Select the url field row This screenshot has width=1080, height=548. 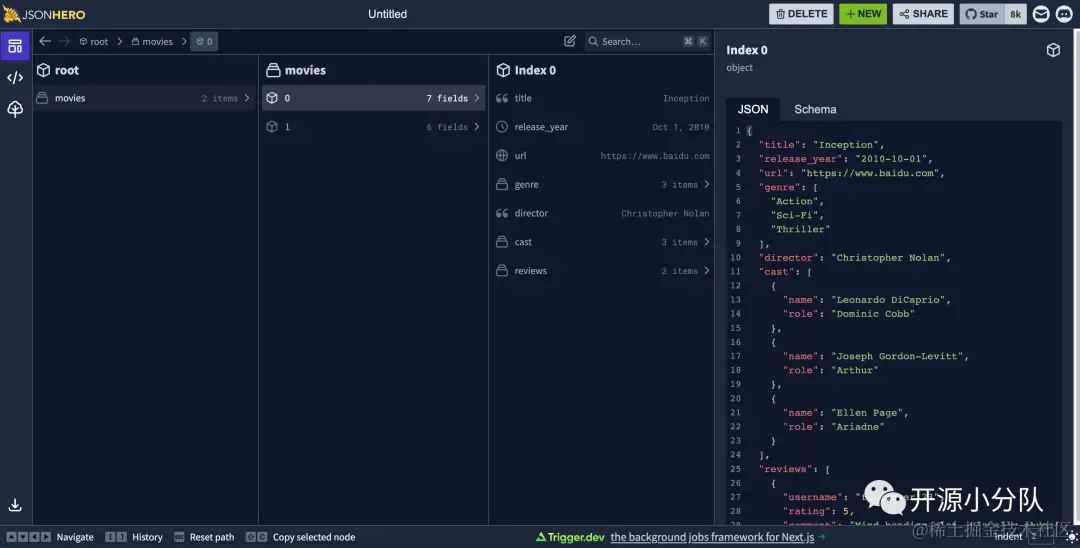click(x=602, y=156)
